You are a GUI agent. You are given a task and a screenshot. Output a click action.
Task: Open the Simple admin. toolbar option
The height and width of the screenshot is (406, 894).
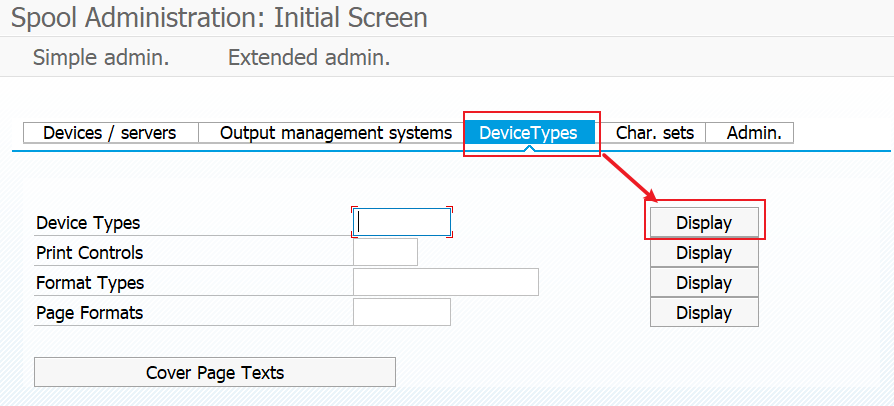[x=101, y=58]
